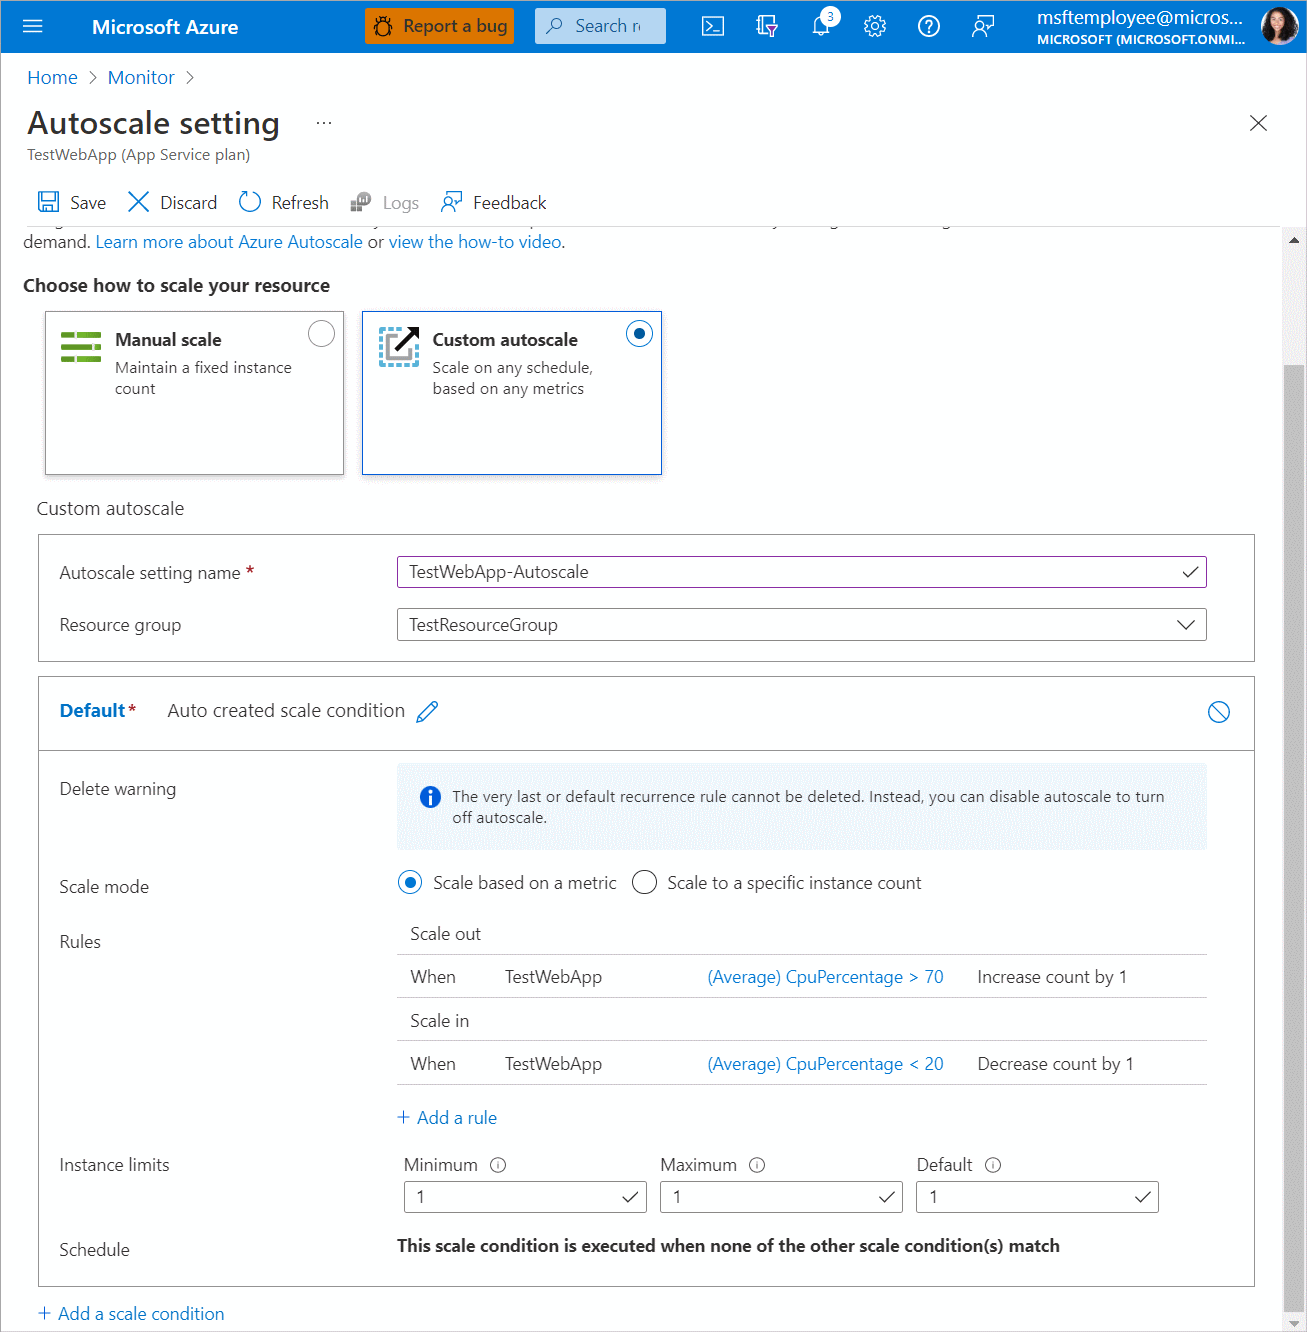This screenshot has height=1332, width=1307.
Task: Select the Manual scale radio option
Action: [321, 334]
